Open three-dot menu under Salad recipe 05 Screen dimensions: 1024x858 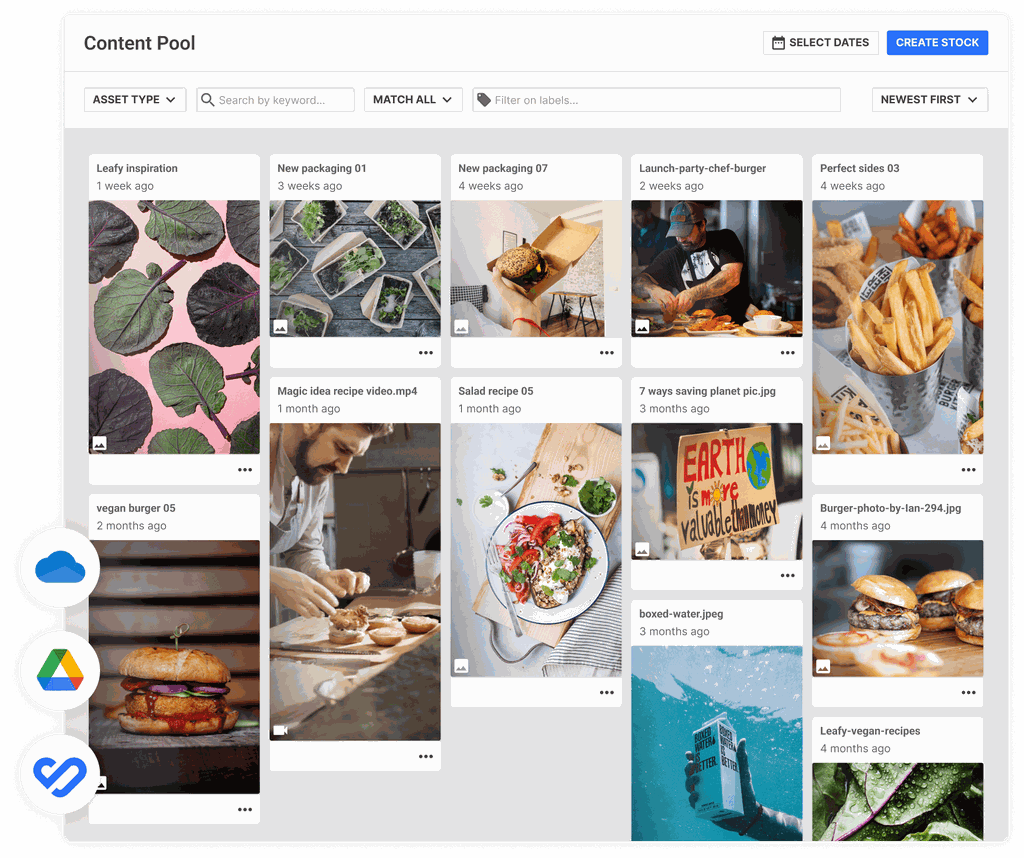(x=607, y=692)
